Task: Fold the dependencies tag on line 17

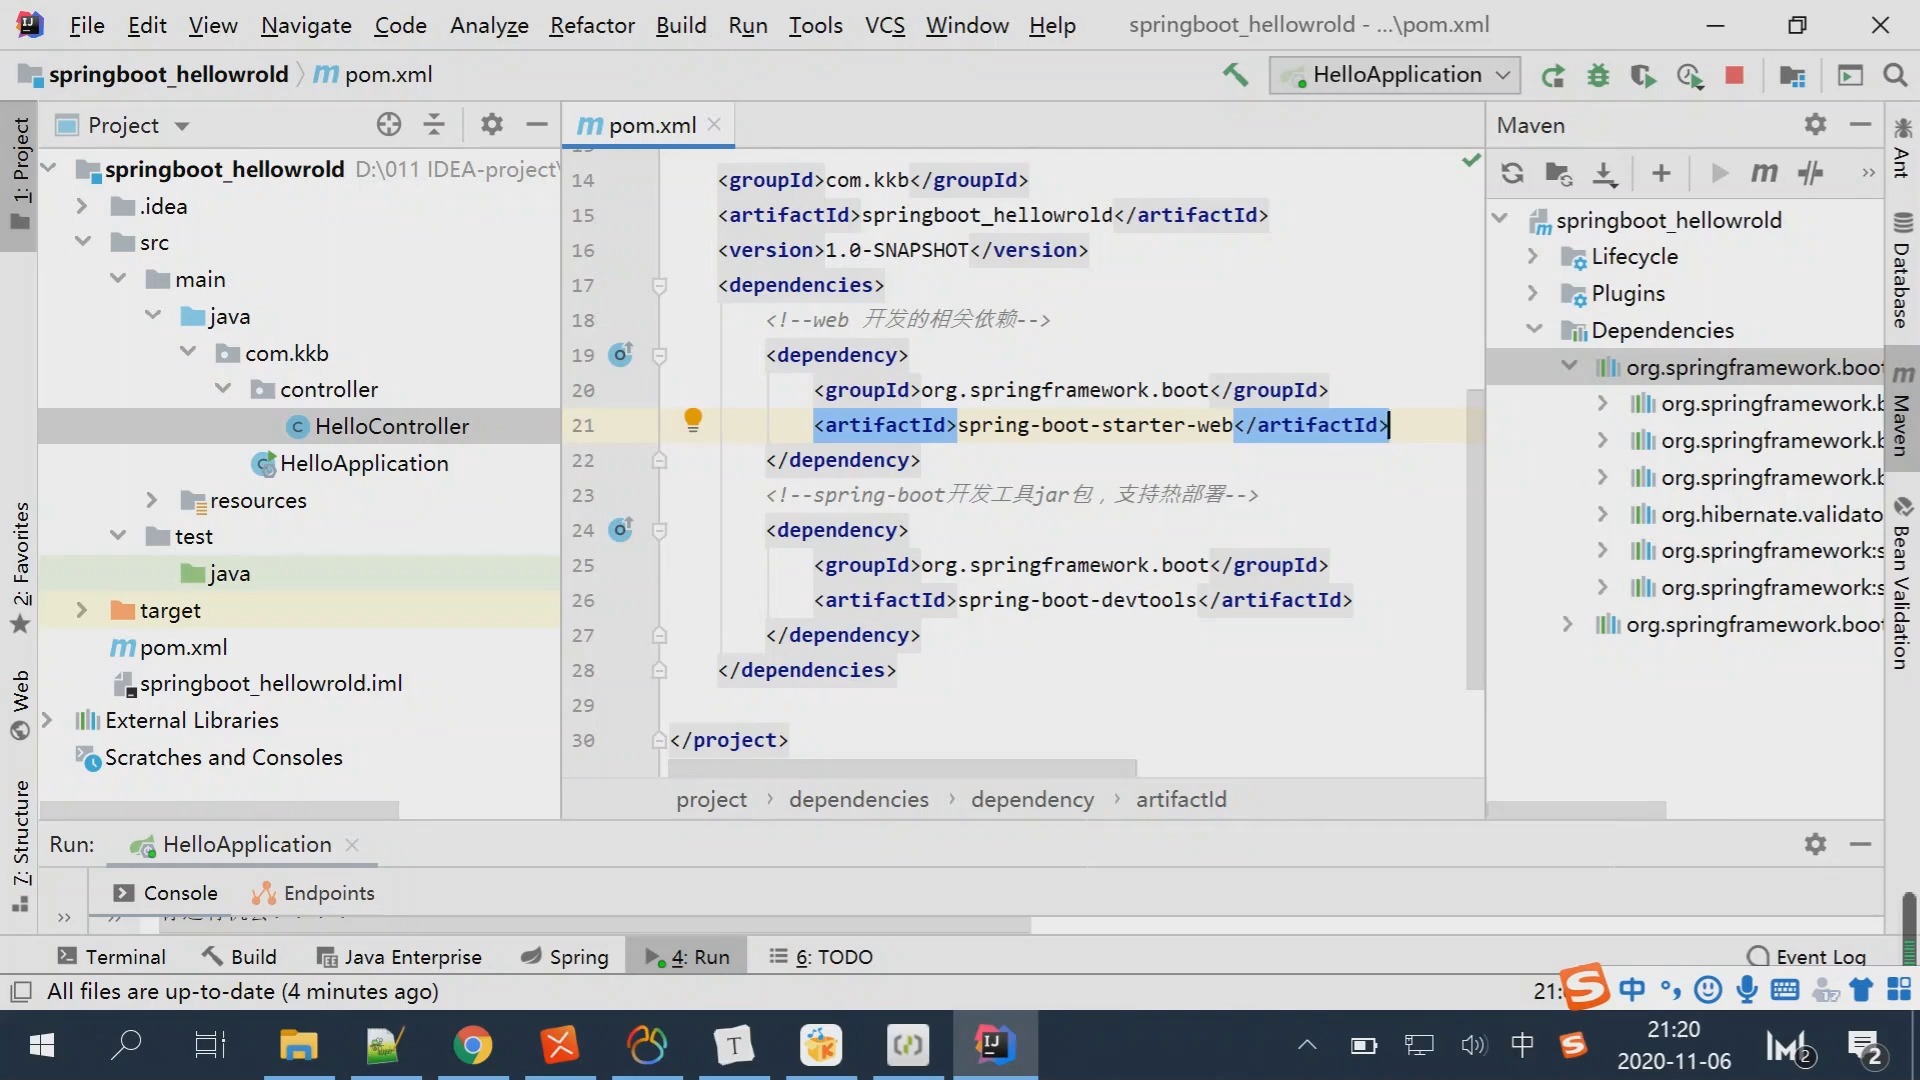Action: click(659, 286)
